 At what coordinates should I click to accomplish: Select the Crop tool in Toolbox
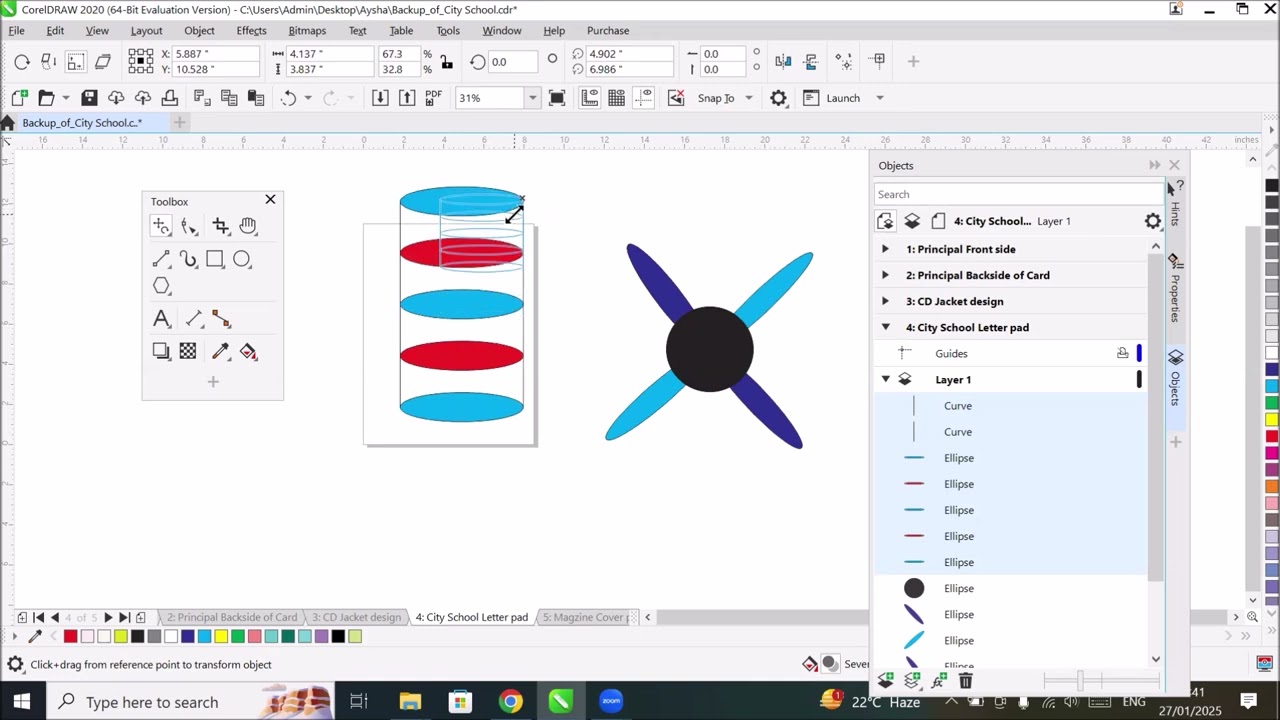pos(221,227)
